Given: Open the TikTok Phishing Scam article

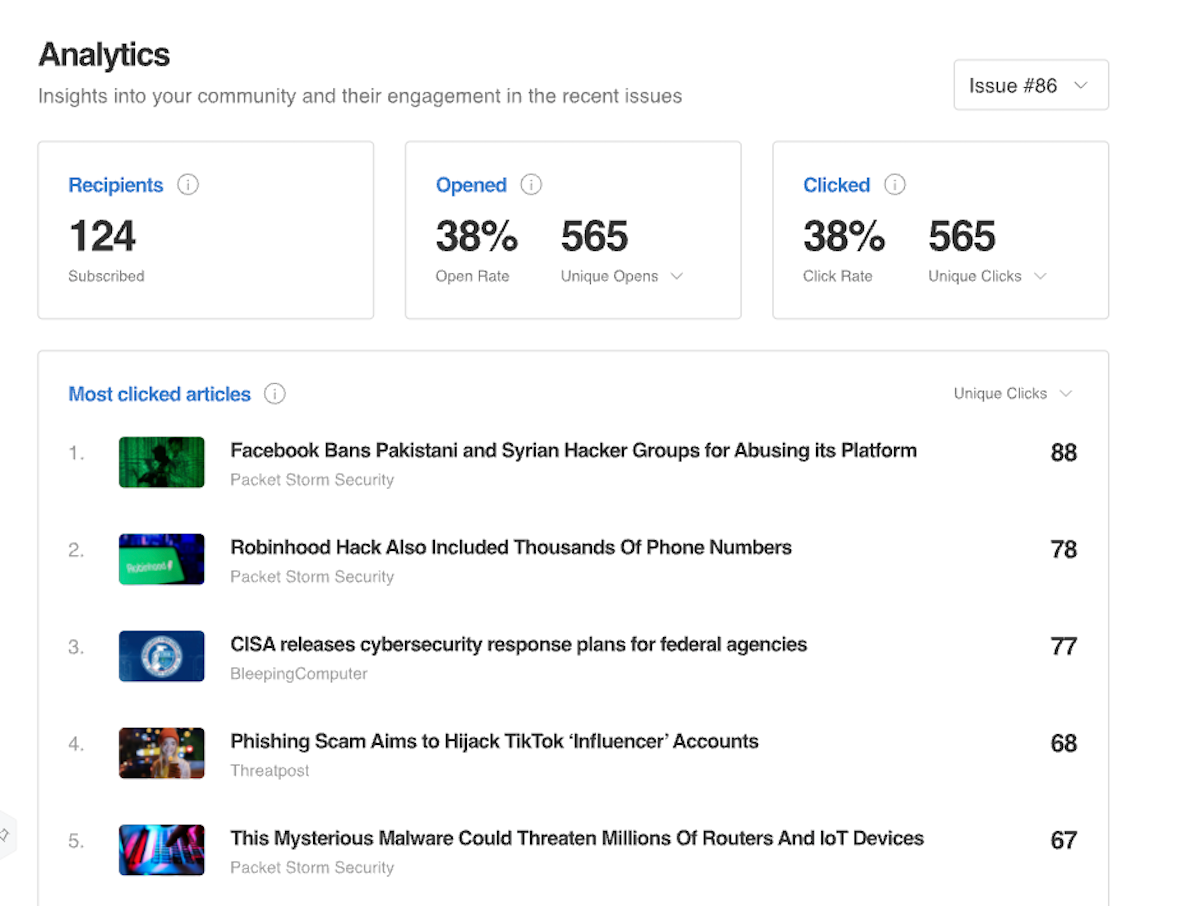Looking at the screenshot, I should [x=494, y=742].
